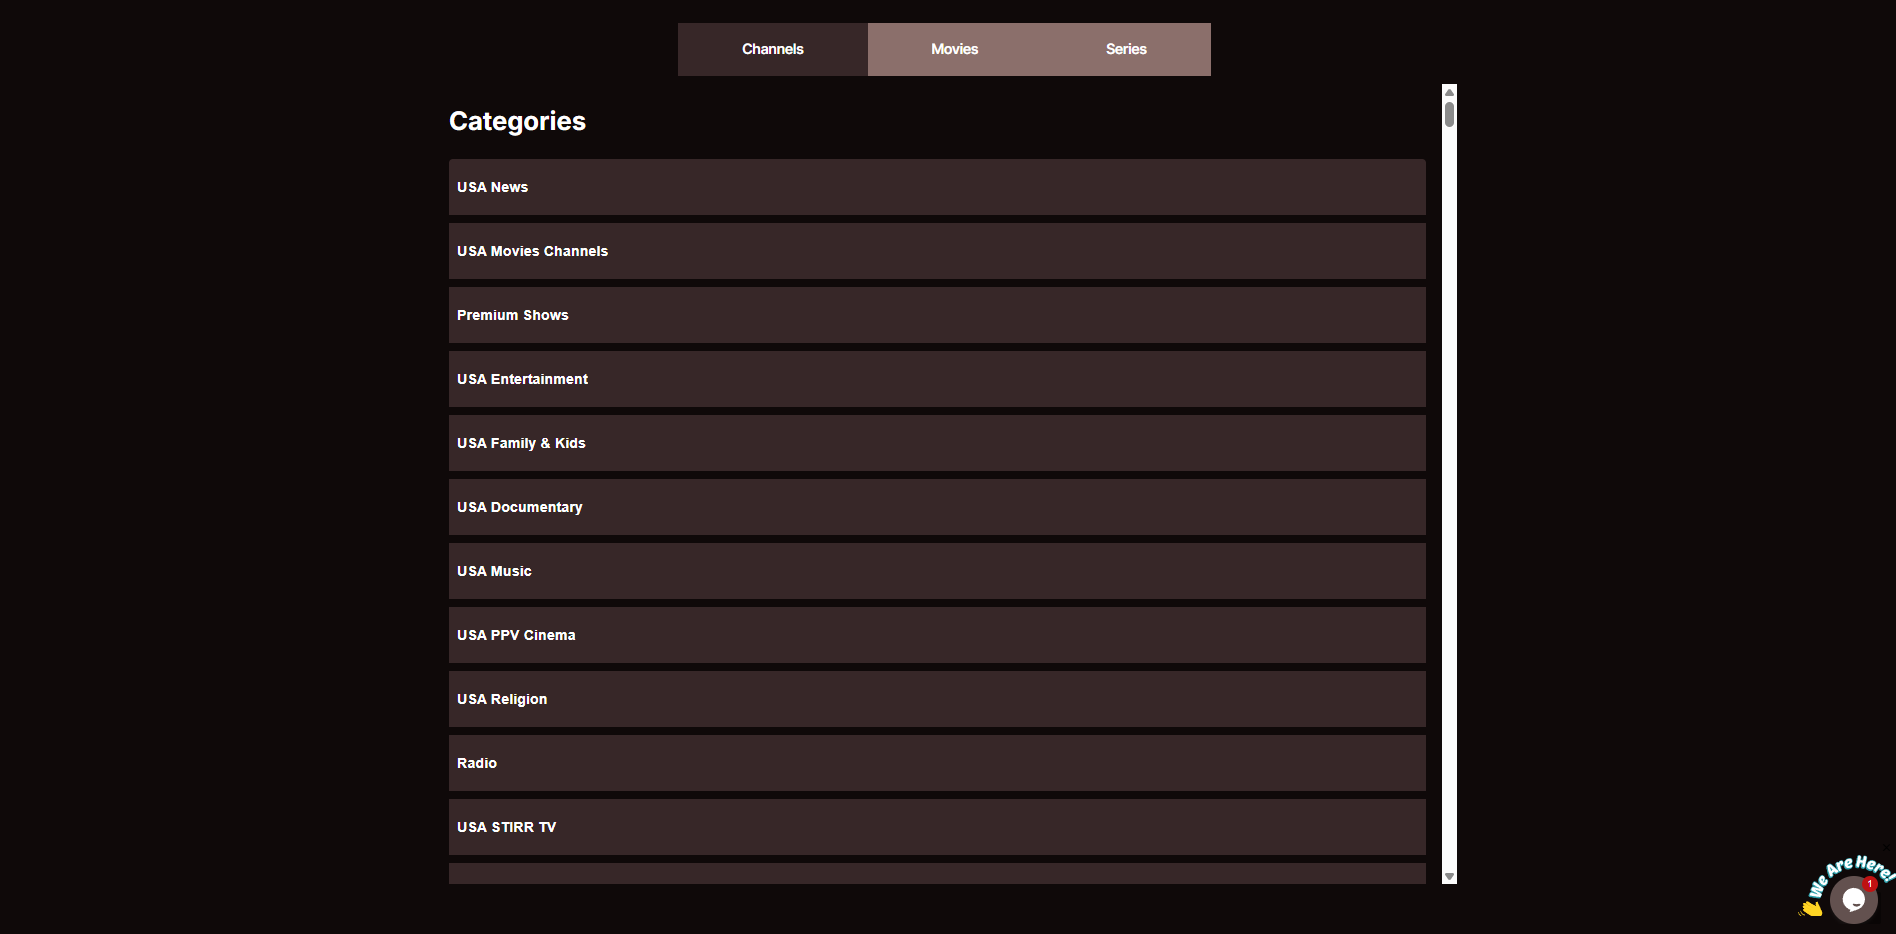1896x934 pixels.
Task: Click the scrollbar thumb near the top
Action: pyautogui.click(x=1449, y=115)
